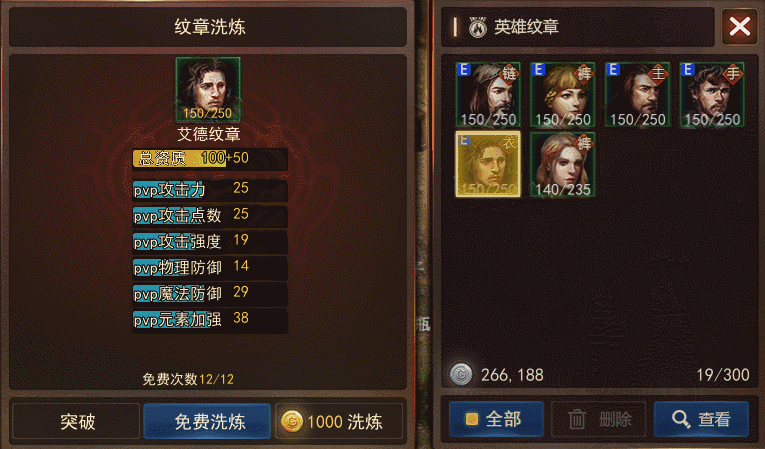This screenshot has height=449, width=765.
Task: Select the highlighted emblem tagged 衣
Action: tap(488, 164)
